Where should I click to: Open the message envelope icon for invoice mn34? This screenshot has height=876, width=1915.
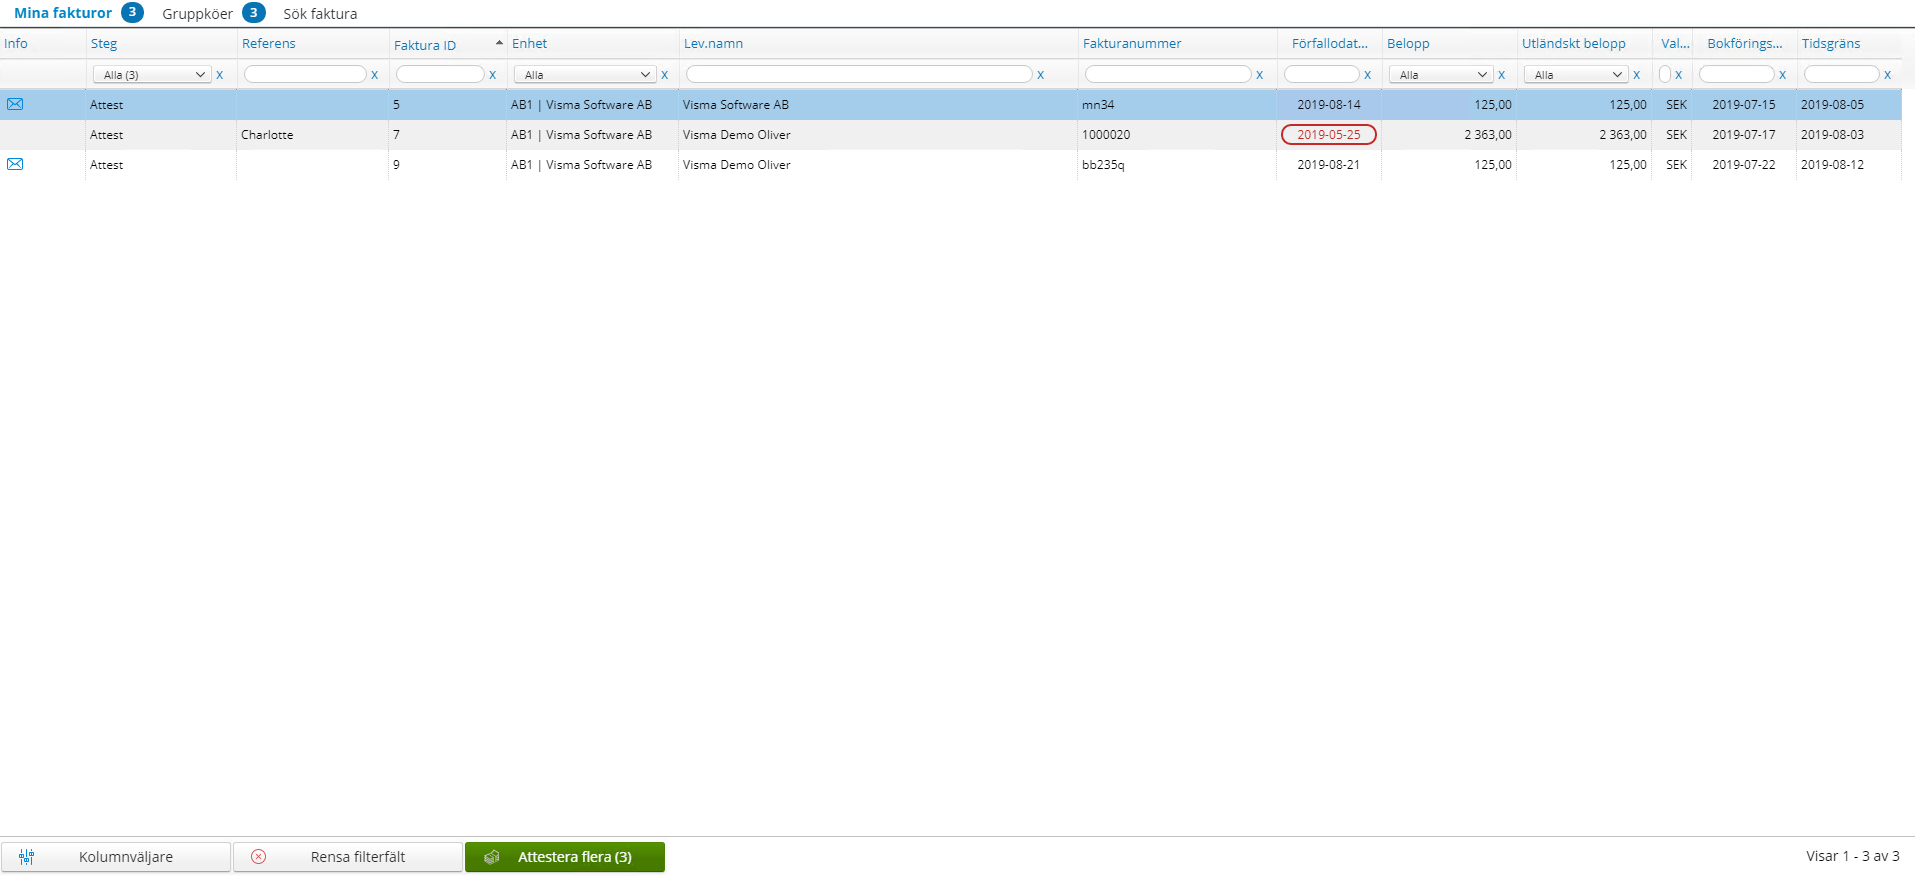pyautogui.click(x=15, y=104)
